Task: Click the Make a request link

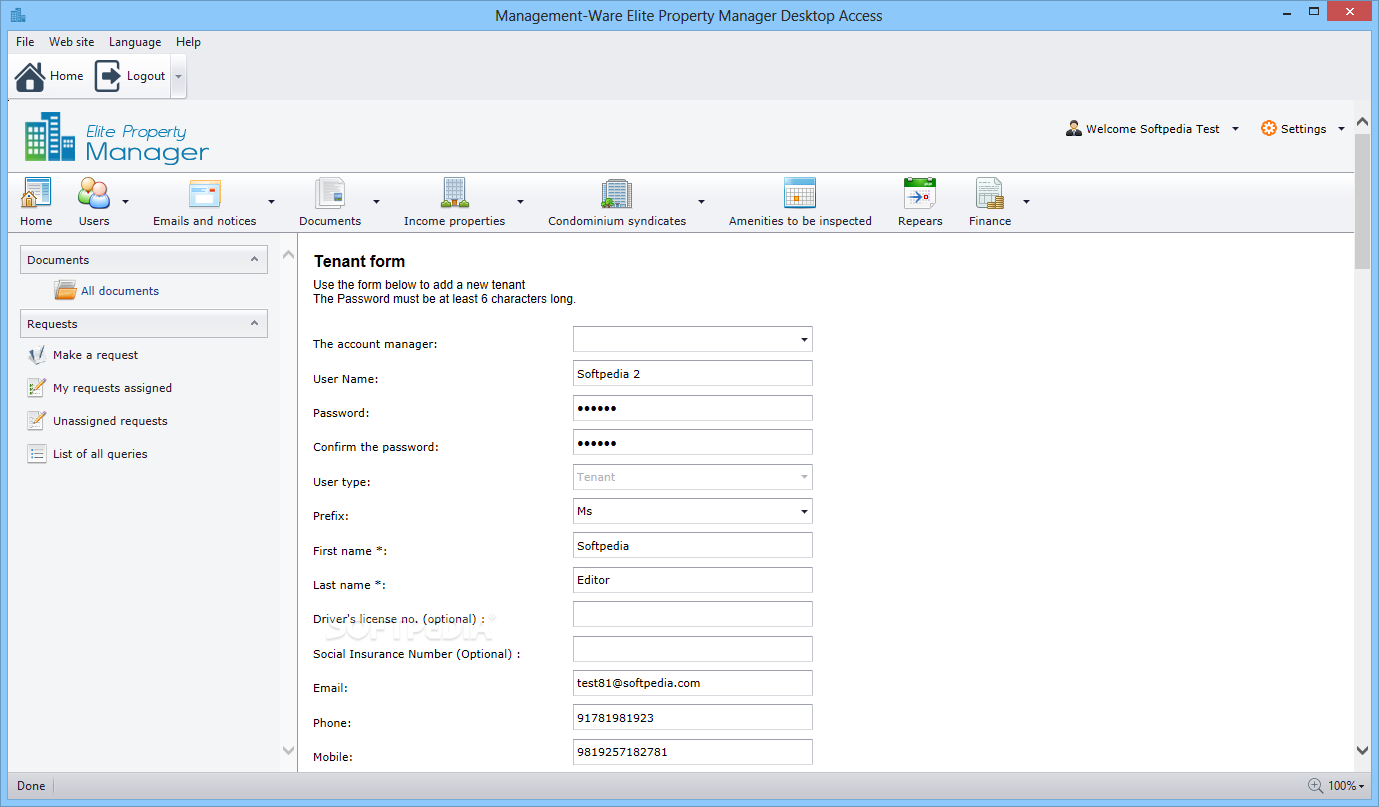Action: click(x=96, y=355)
